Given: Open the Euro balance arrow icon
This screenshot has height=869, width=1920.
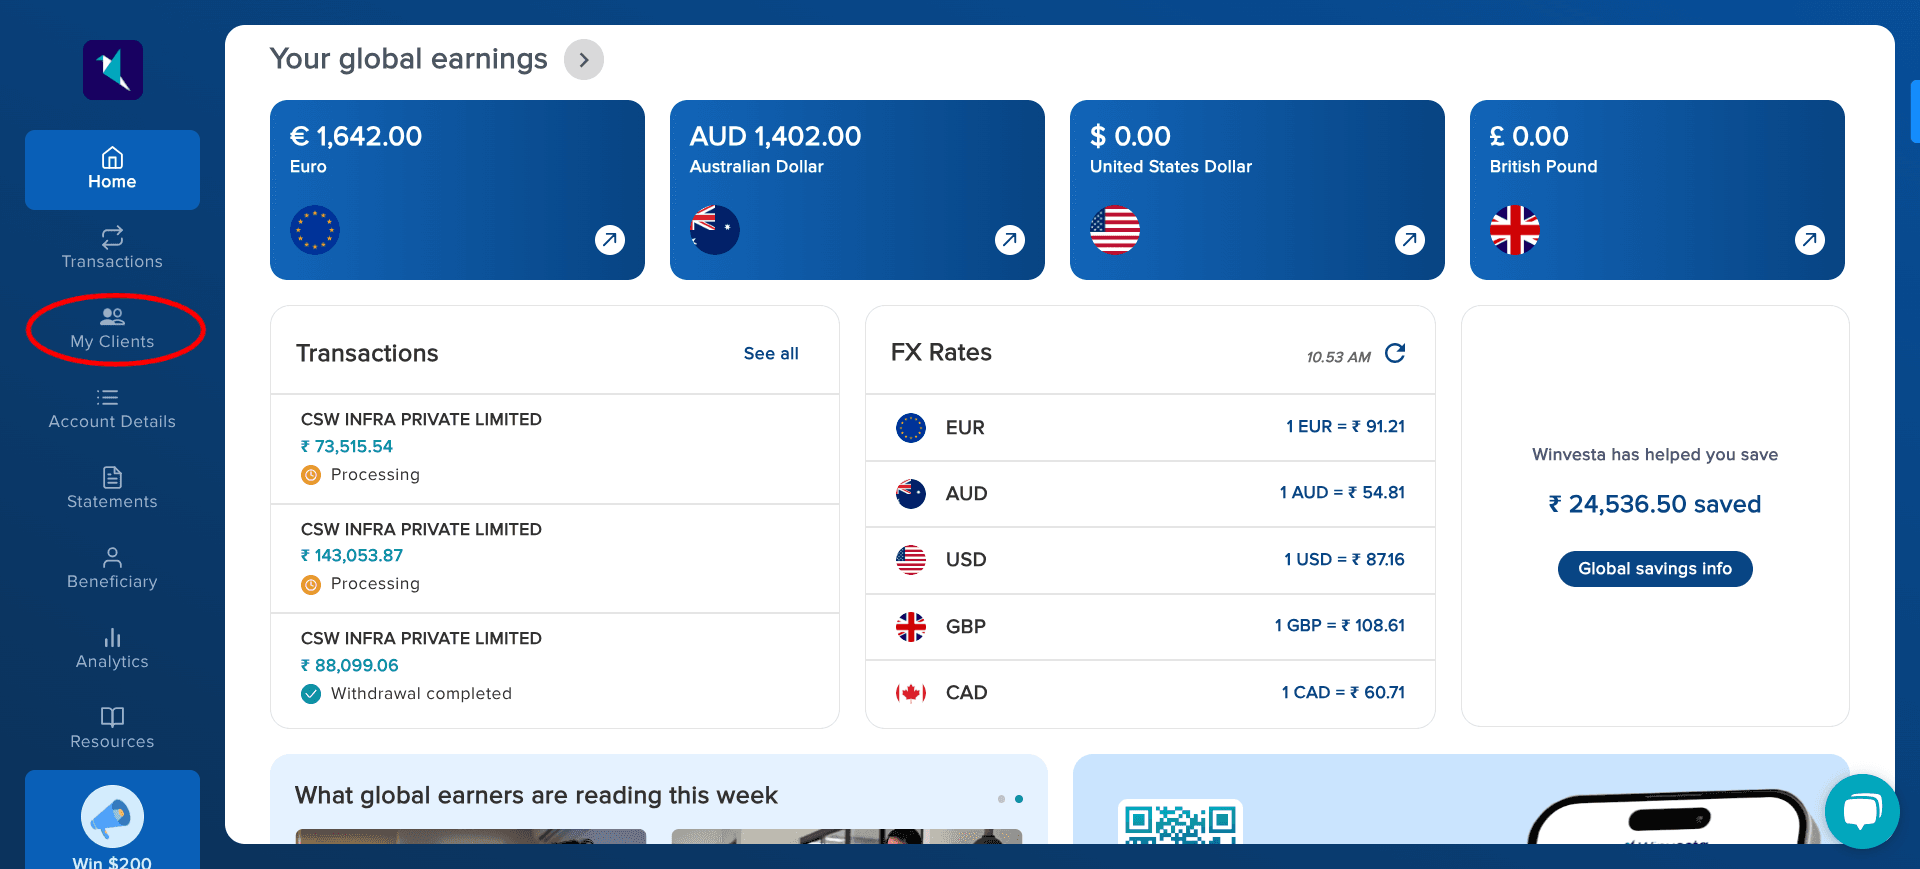Looking at the screenshot, I should coord(610,240).
